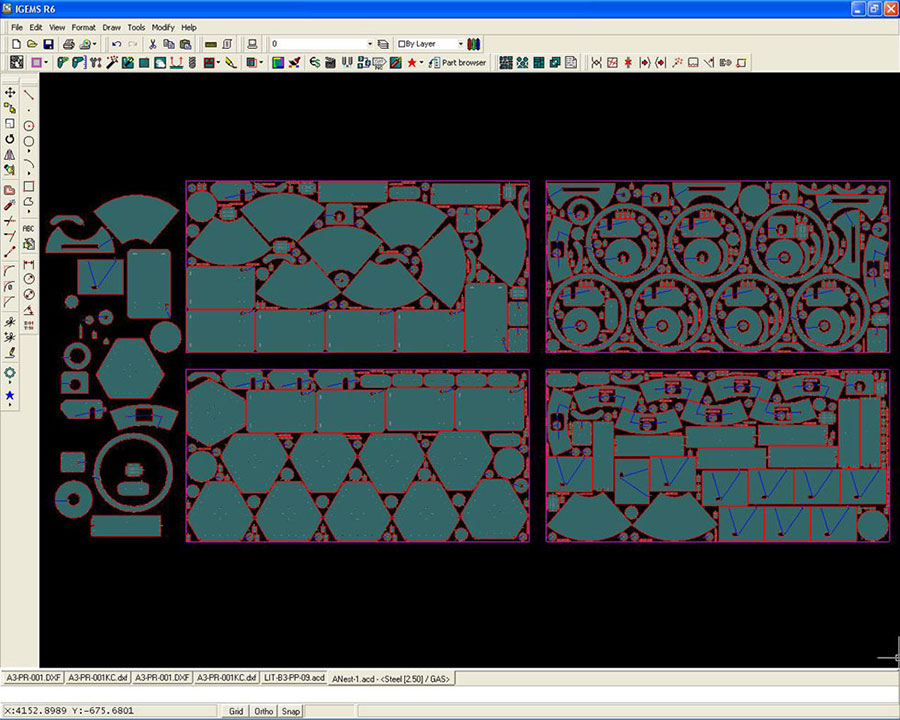This screenshot has height=720, width=900.
Task: Select the Cut scissors icon
Action: 153,44
